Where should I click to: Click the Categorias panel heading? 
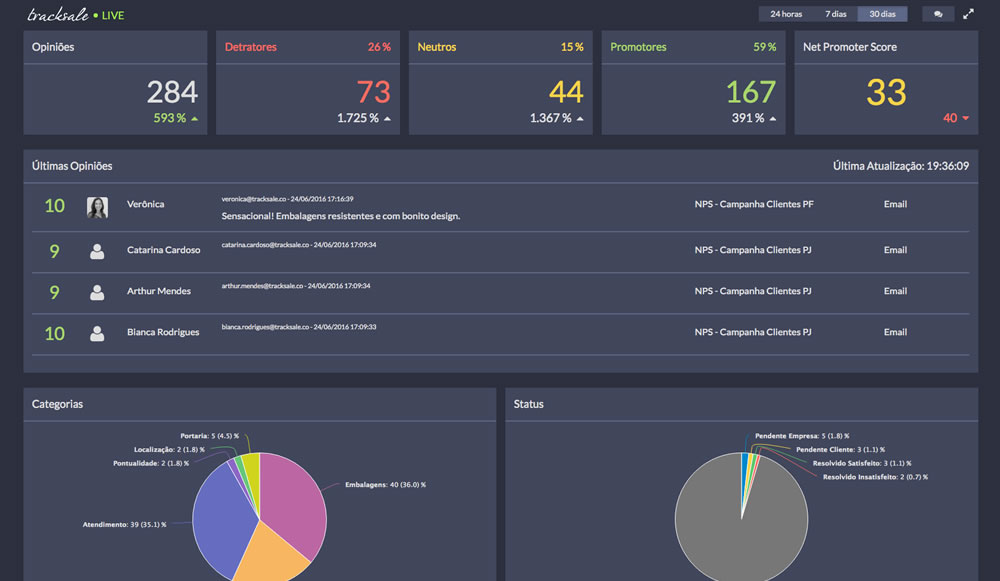pos(57,404)
